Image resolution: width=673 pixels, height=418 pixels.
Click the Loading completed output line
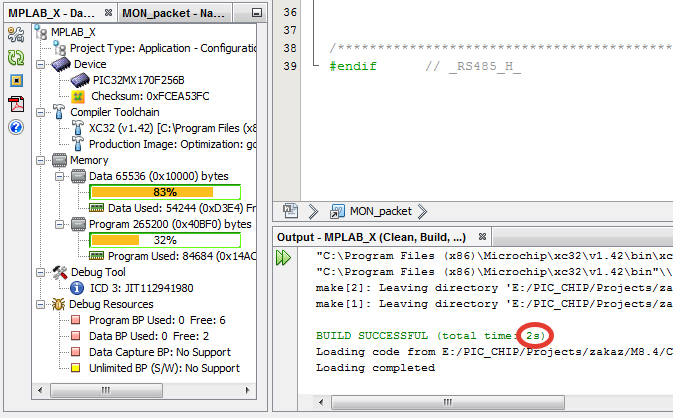click(x=376, y=368)
